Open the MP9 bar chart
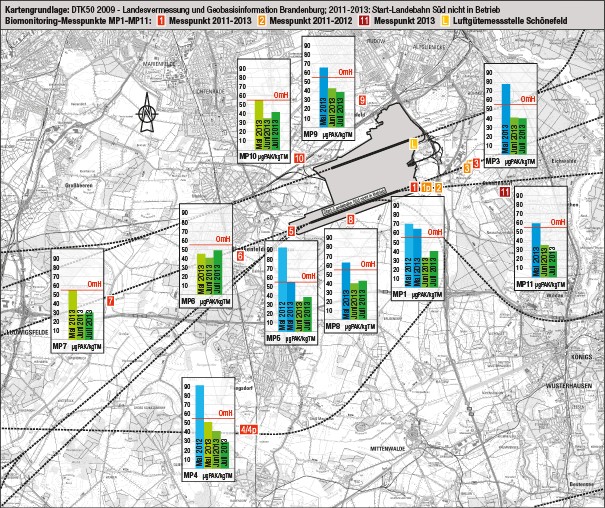The width and height of the screenshot is (605, 508). click(x=328, y=88)
